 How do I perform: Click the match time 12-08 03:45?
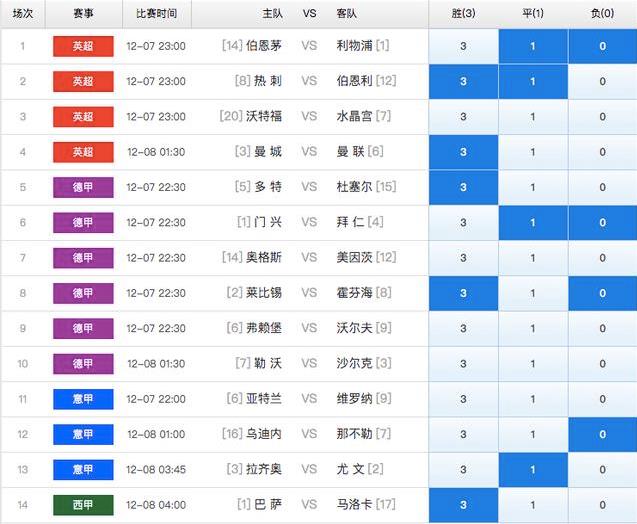(x=156, y=470)
